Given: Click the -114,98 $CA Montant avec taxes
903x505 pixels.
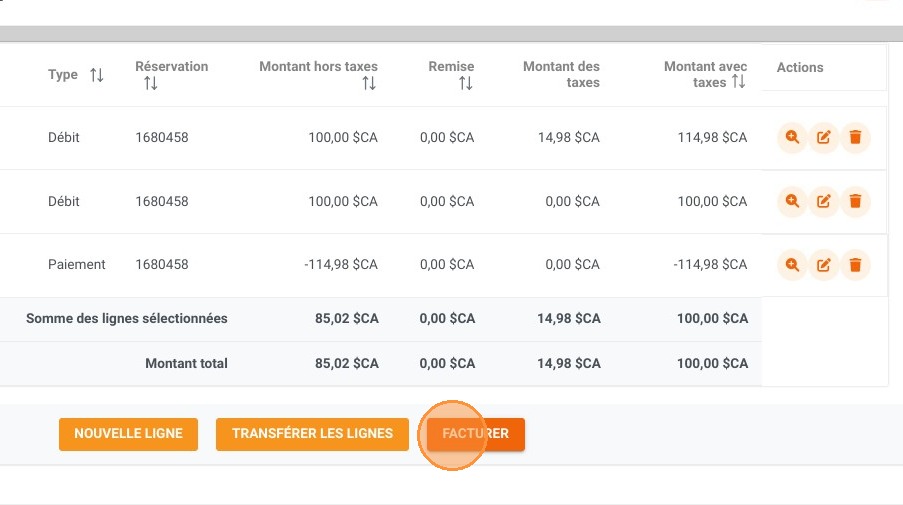Looking at the screenshot, I should (x=710, y=264).
